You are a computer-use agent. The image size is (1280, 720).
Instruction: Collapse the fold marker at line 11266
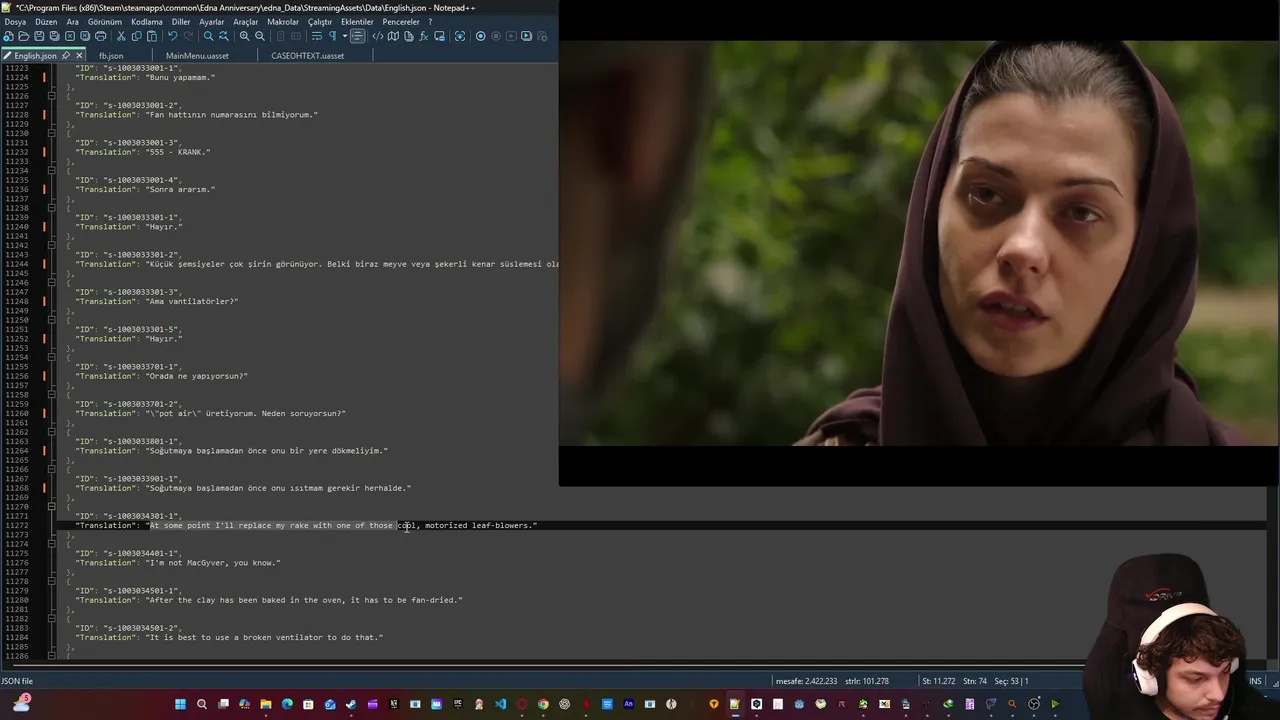(52, 469)
